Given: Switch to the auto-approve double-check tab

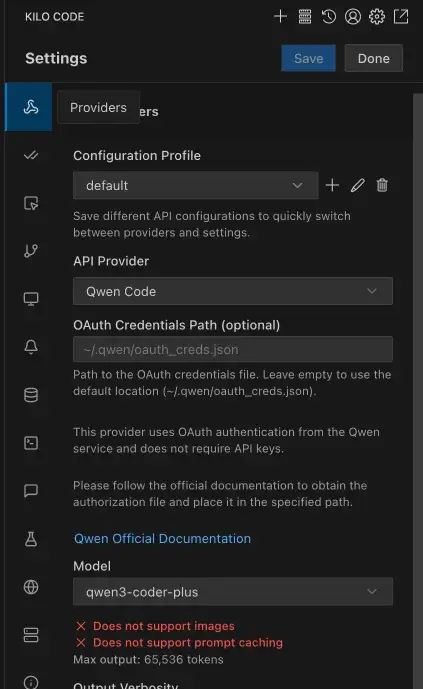Looking at the screenshot, I should 31,155.
